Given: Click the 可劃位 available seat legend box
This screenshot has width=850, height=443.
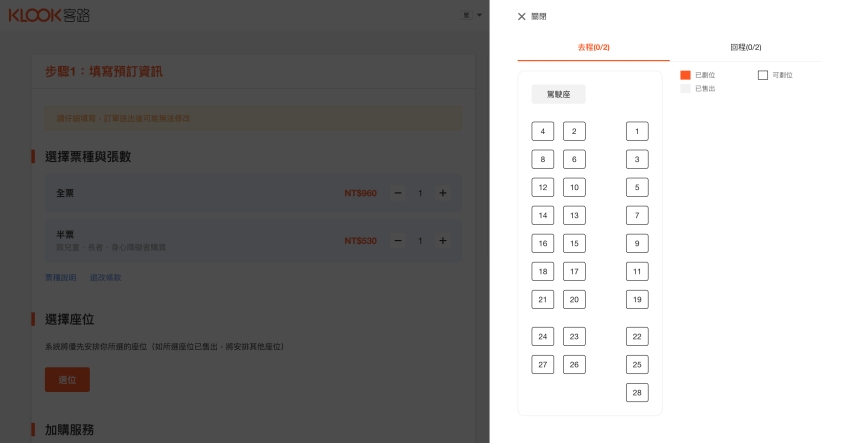Looking at the screenshot, I should [x=763, y=75].
